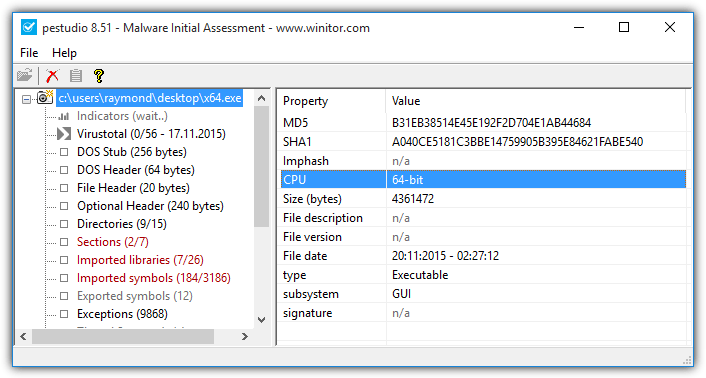Click the x64.exe file camera icon

click(45, 97)
